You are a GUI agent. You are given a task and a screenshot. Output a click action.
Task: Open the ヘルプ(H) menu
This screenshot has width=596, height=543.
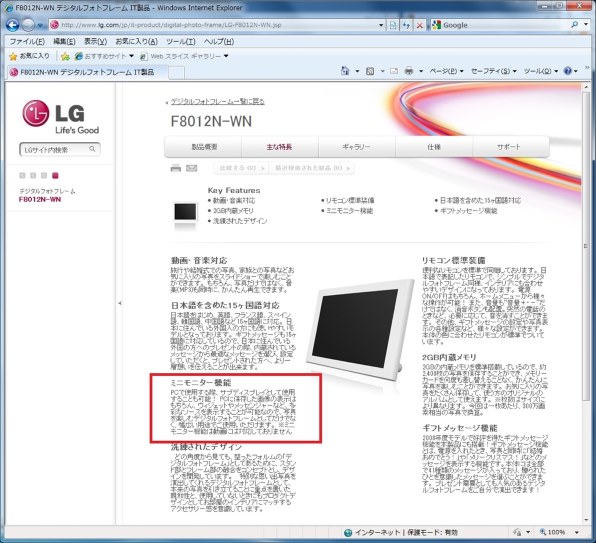[219, 41]
